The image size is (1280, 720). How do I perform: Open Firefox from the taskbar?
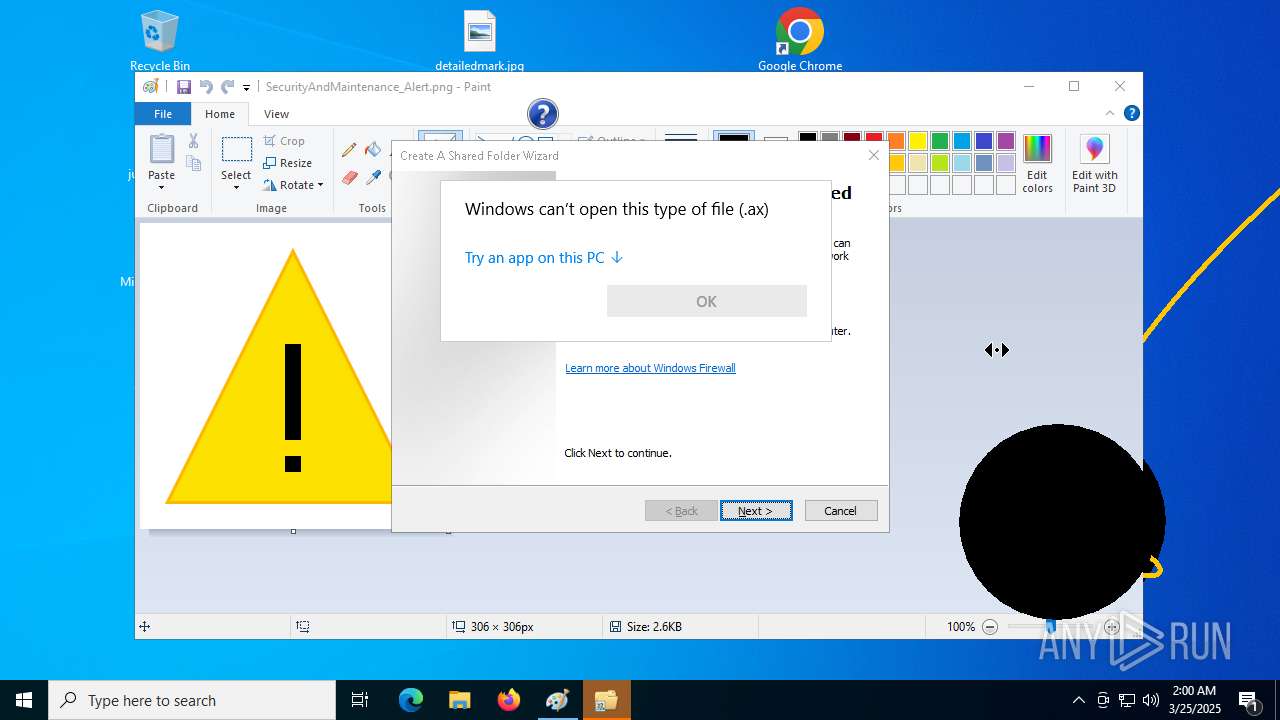click(508, 700)
